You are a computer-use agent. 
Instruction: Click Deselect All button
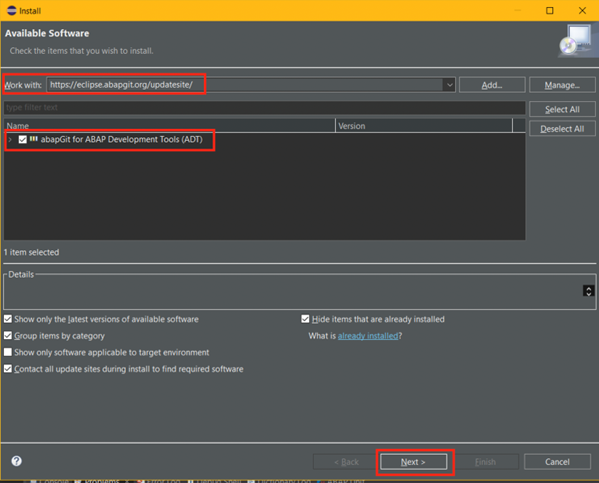coord(562,129)
